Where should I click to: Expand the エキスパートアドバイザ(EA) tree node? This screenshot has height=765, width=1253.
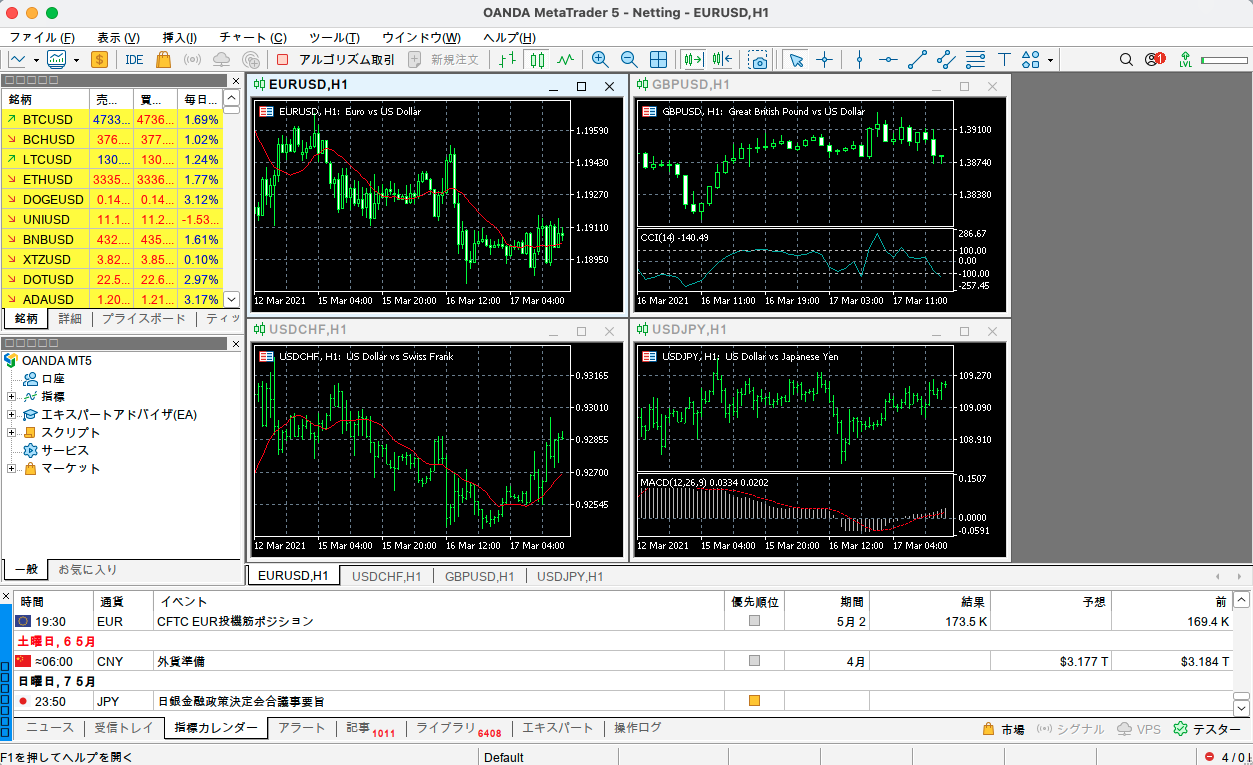pyautogui.click(x=11, y=415)
